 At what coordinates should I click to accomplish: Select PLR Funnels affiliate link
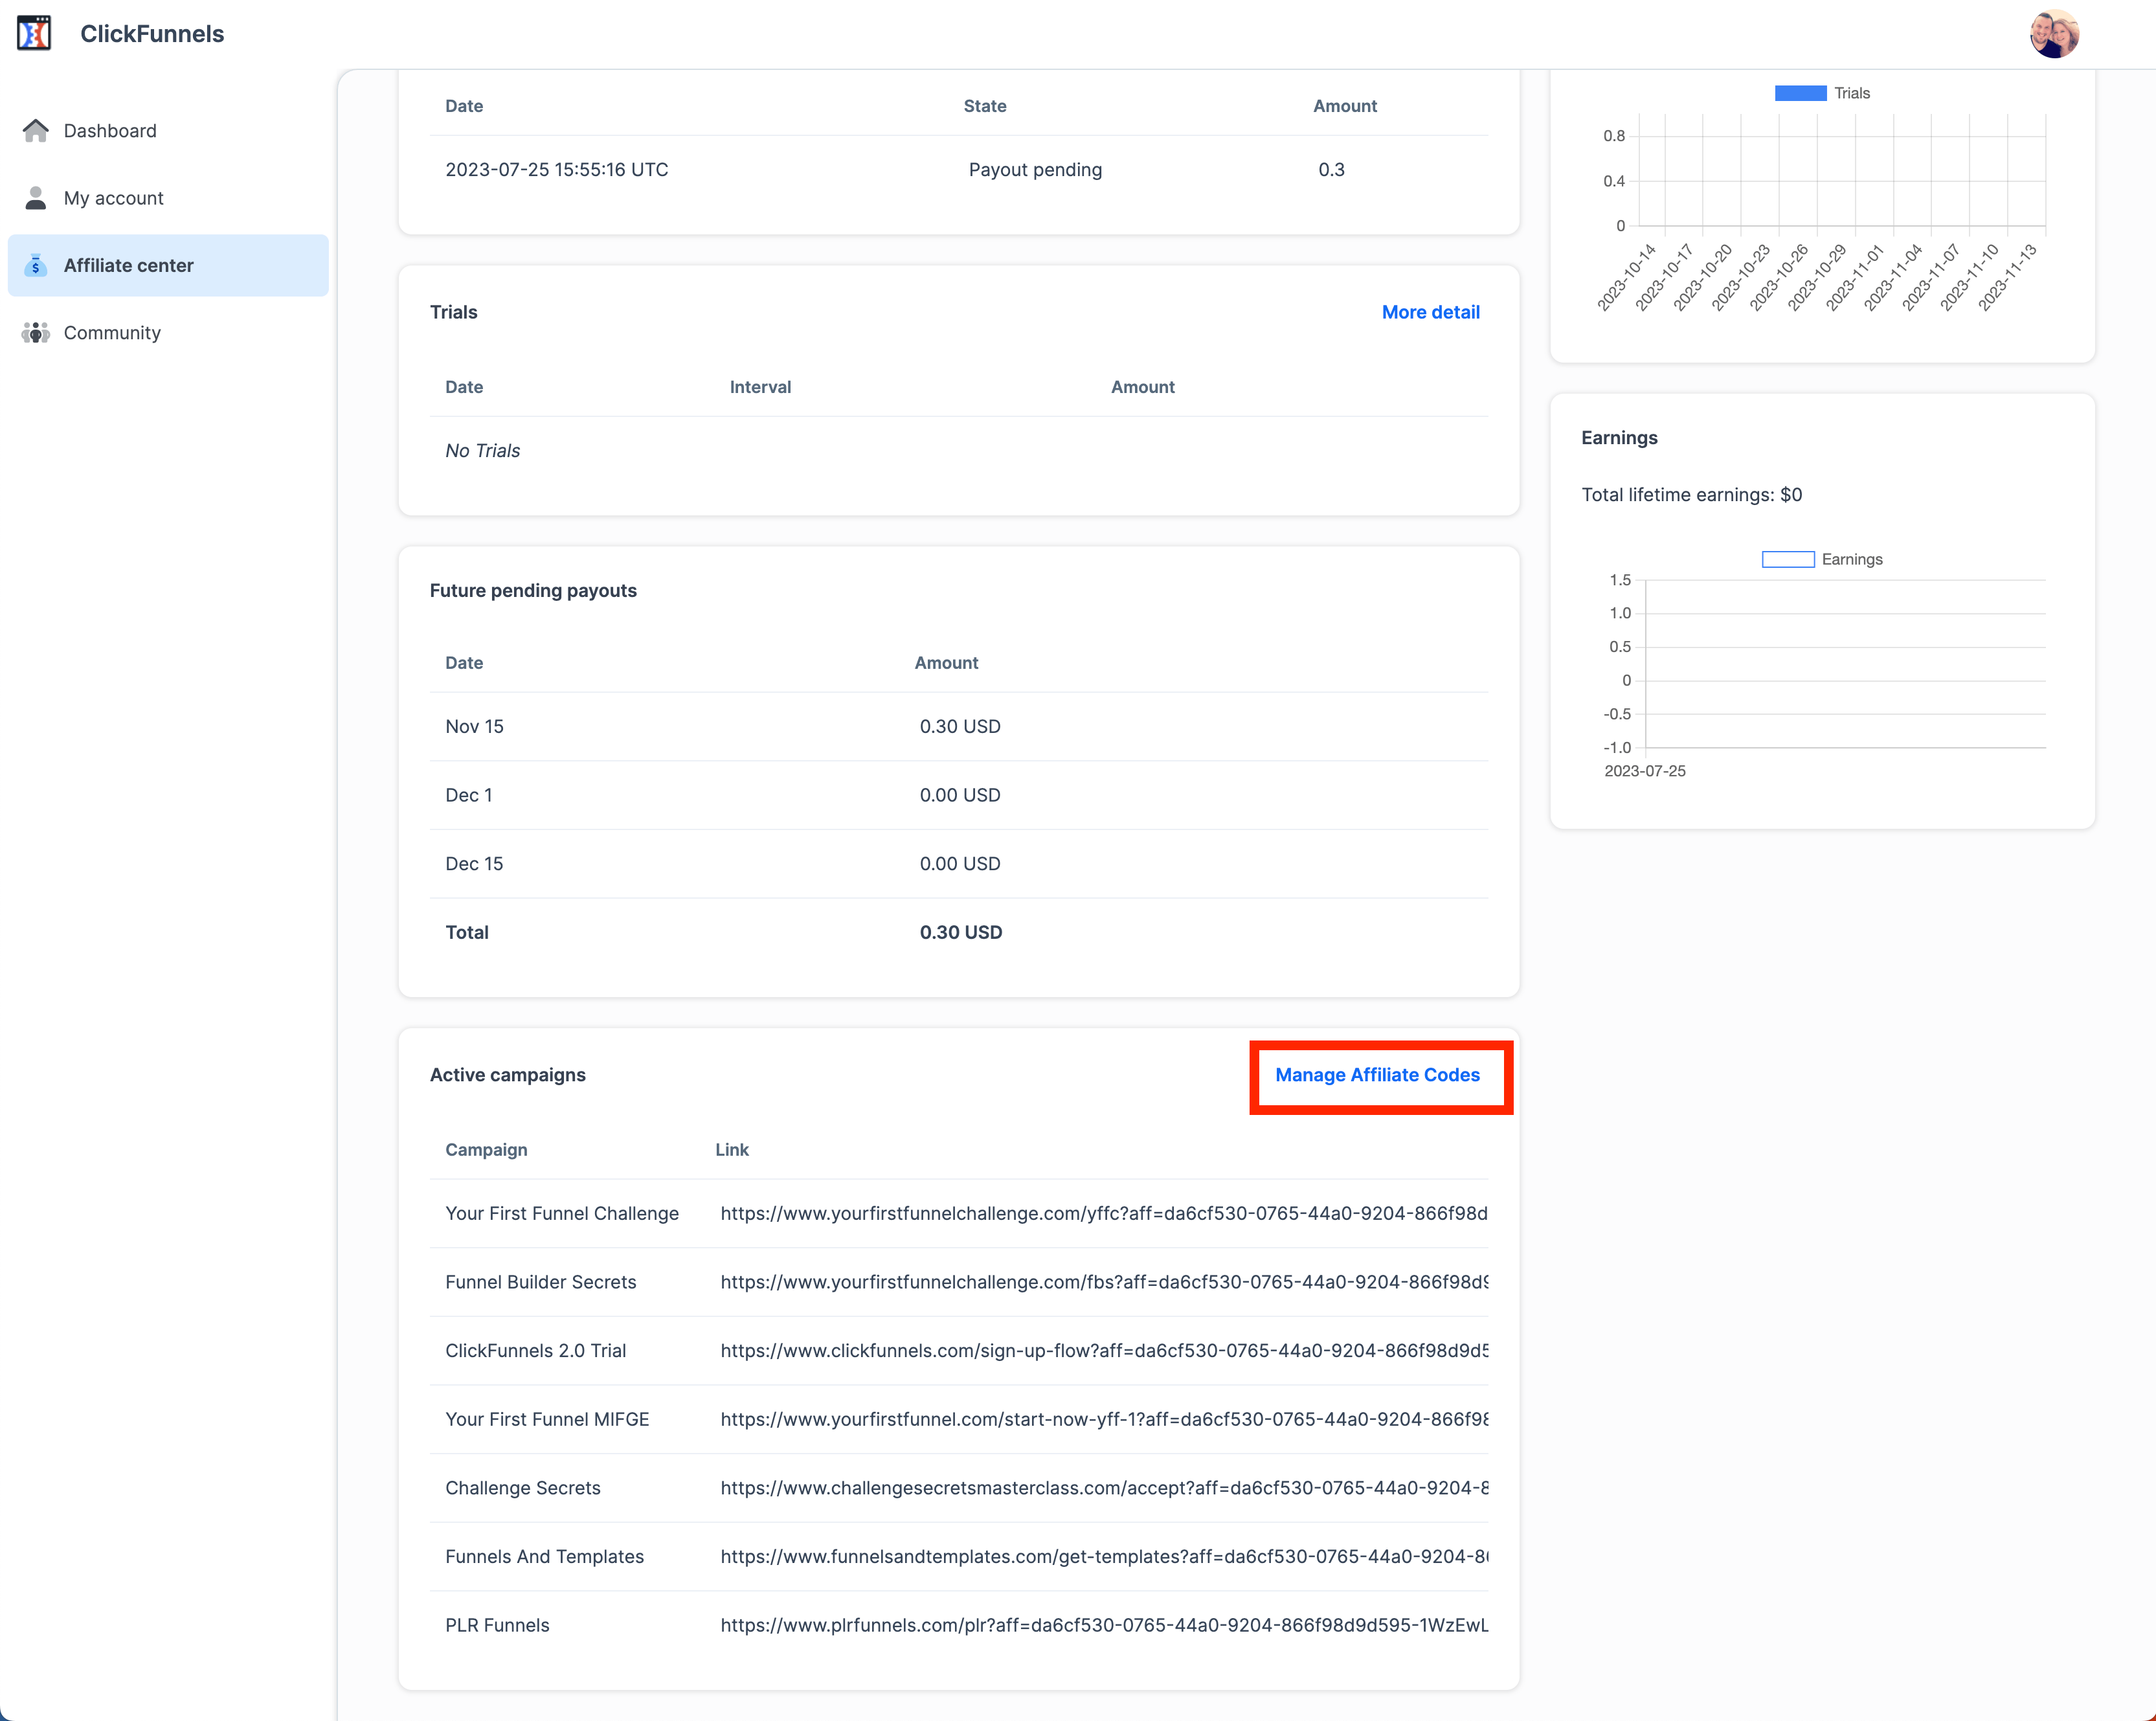1104,1625
